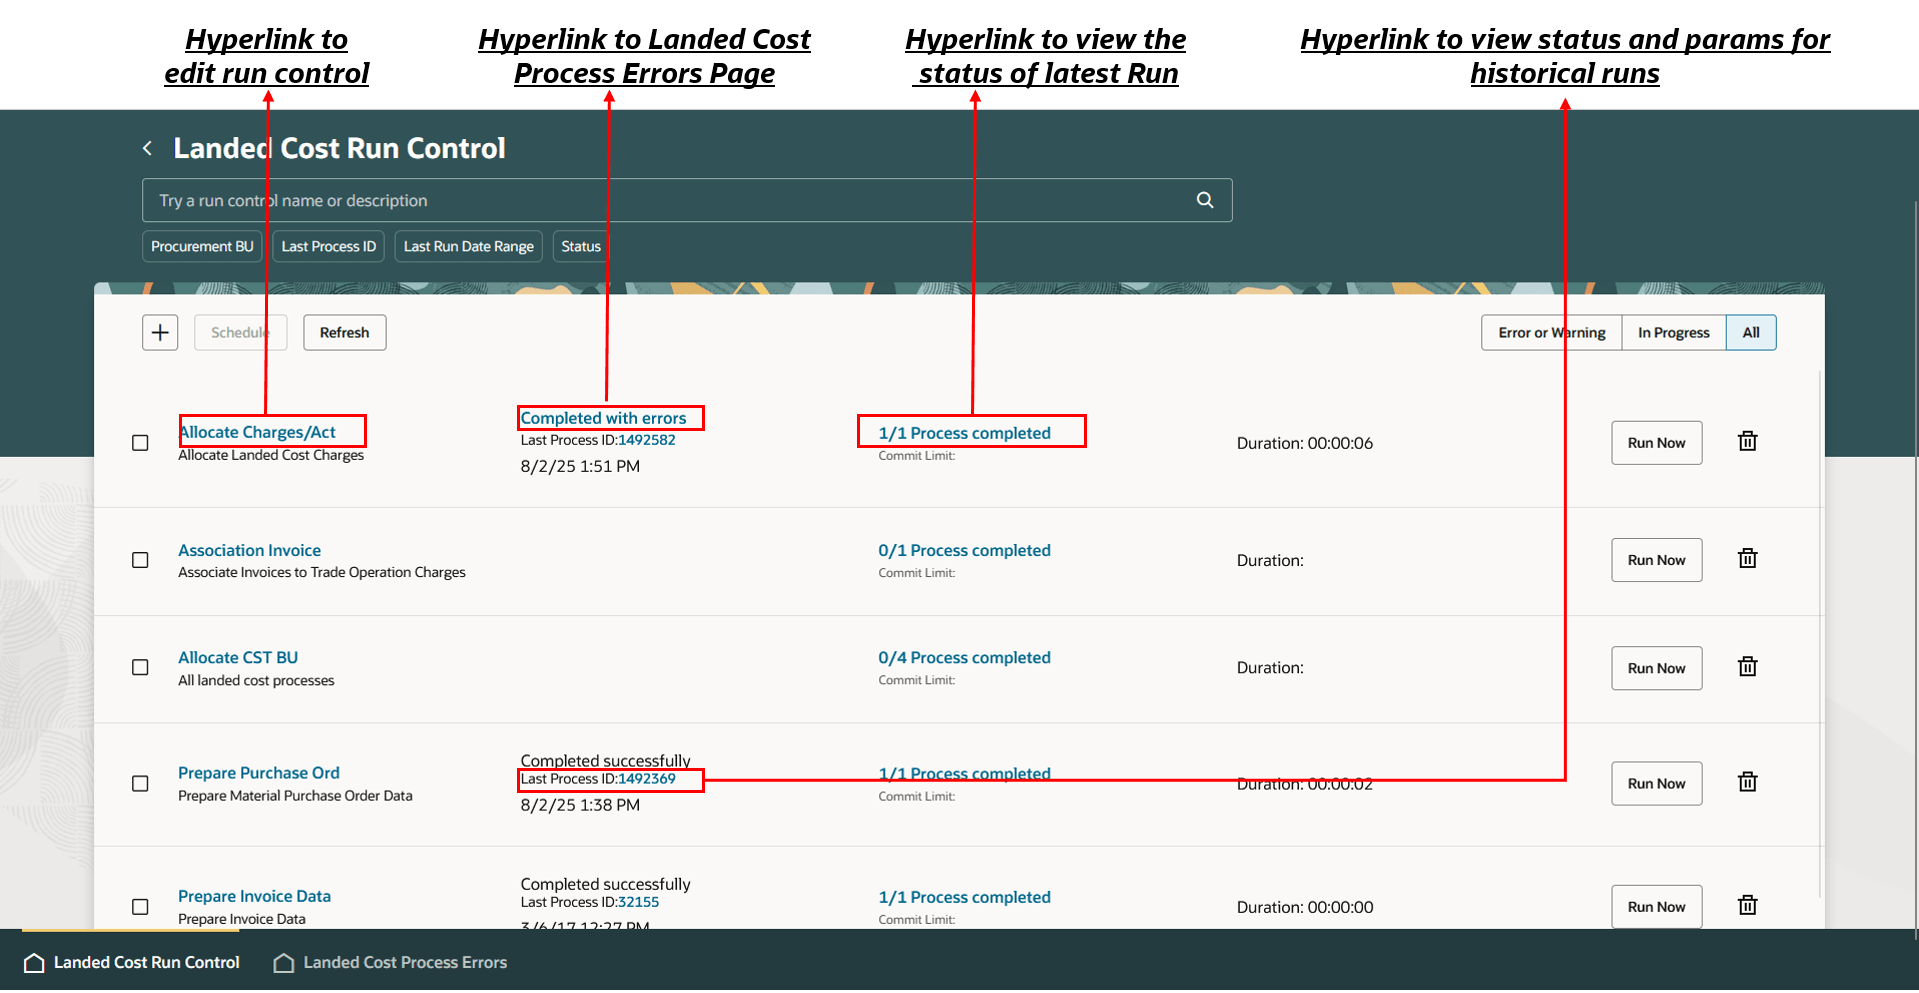Click Associate Invoices to Trade Operation Charges text
Viewport: 1919px width, 993px height.
(x=322, y=572)
